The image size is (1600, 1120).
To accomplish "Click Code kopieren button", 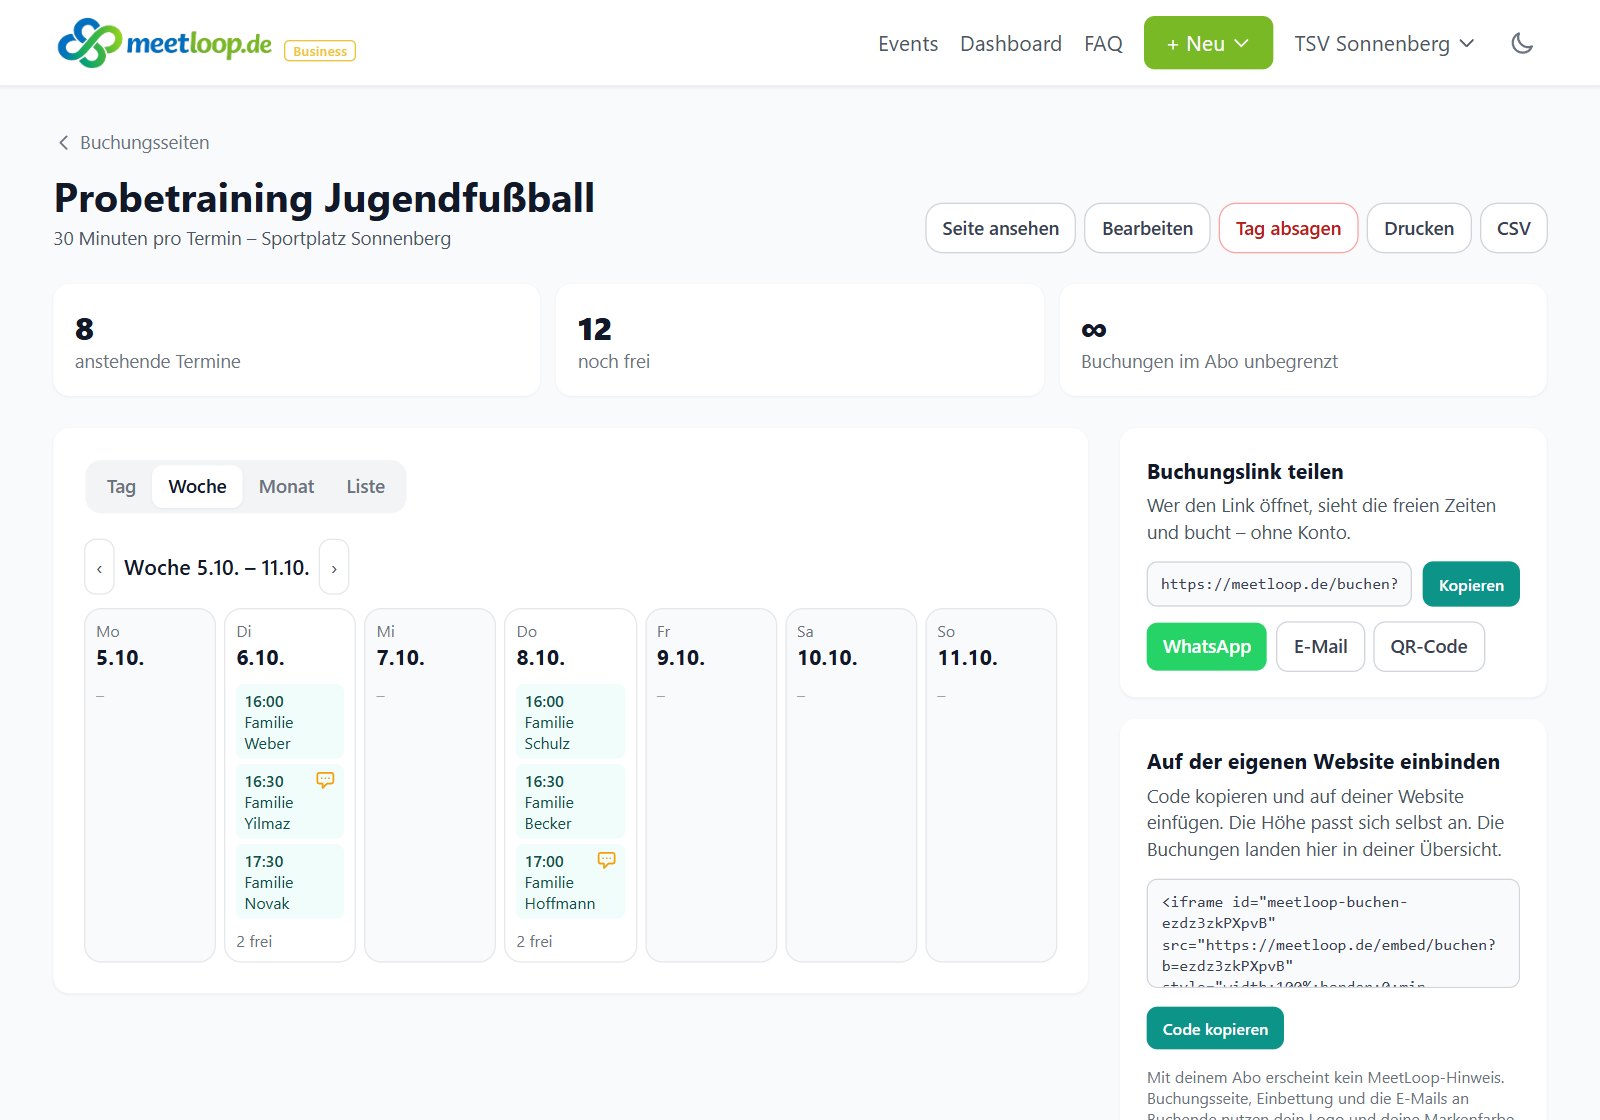I will click(x=1215, y=1029).
